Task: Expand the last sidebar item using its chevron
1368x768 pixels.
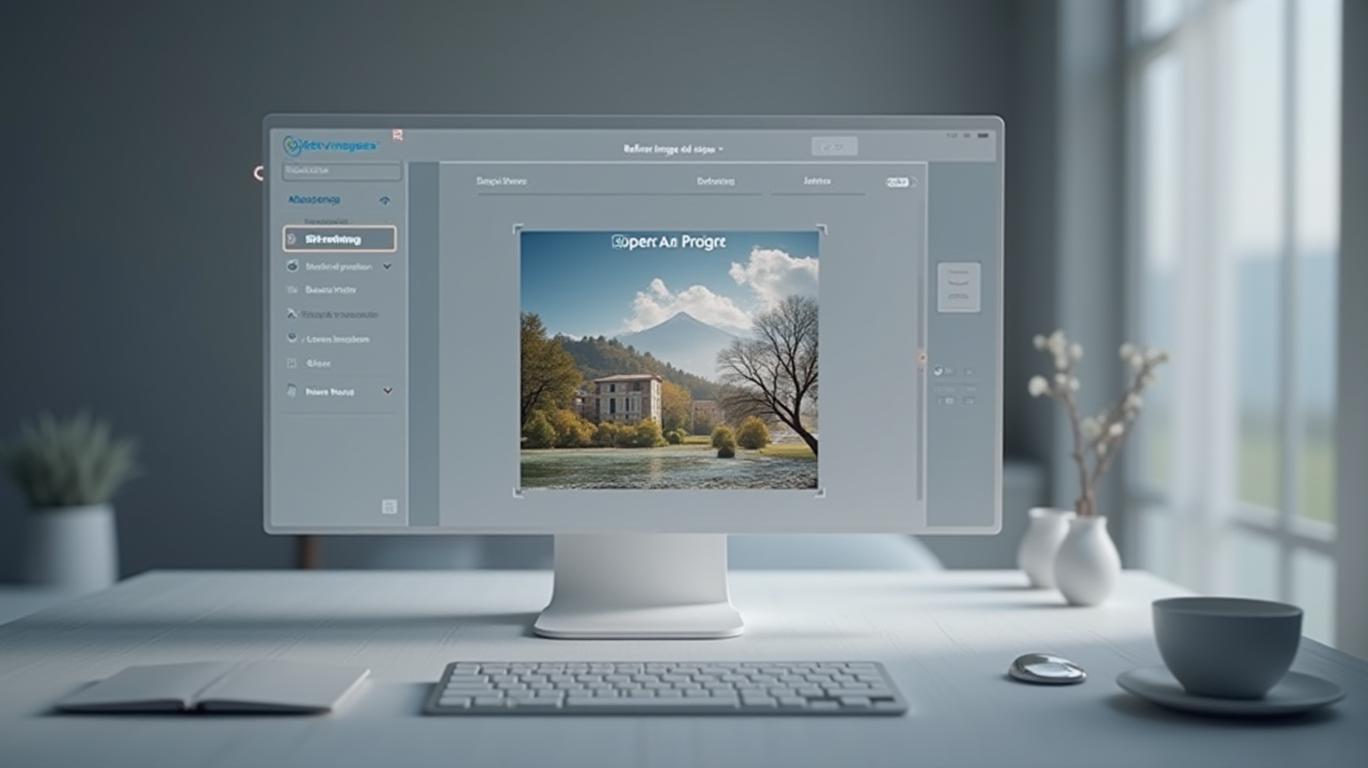Action: coord(387,391)
